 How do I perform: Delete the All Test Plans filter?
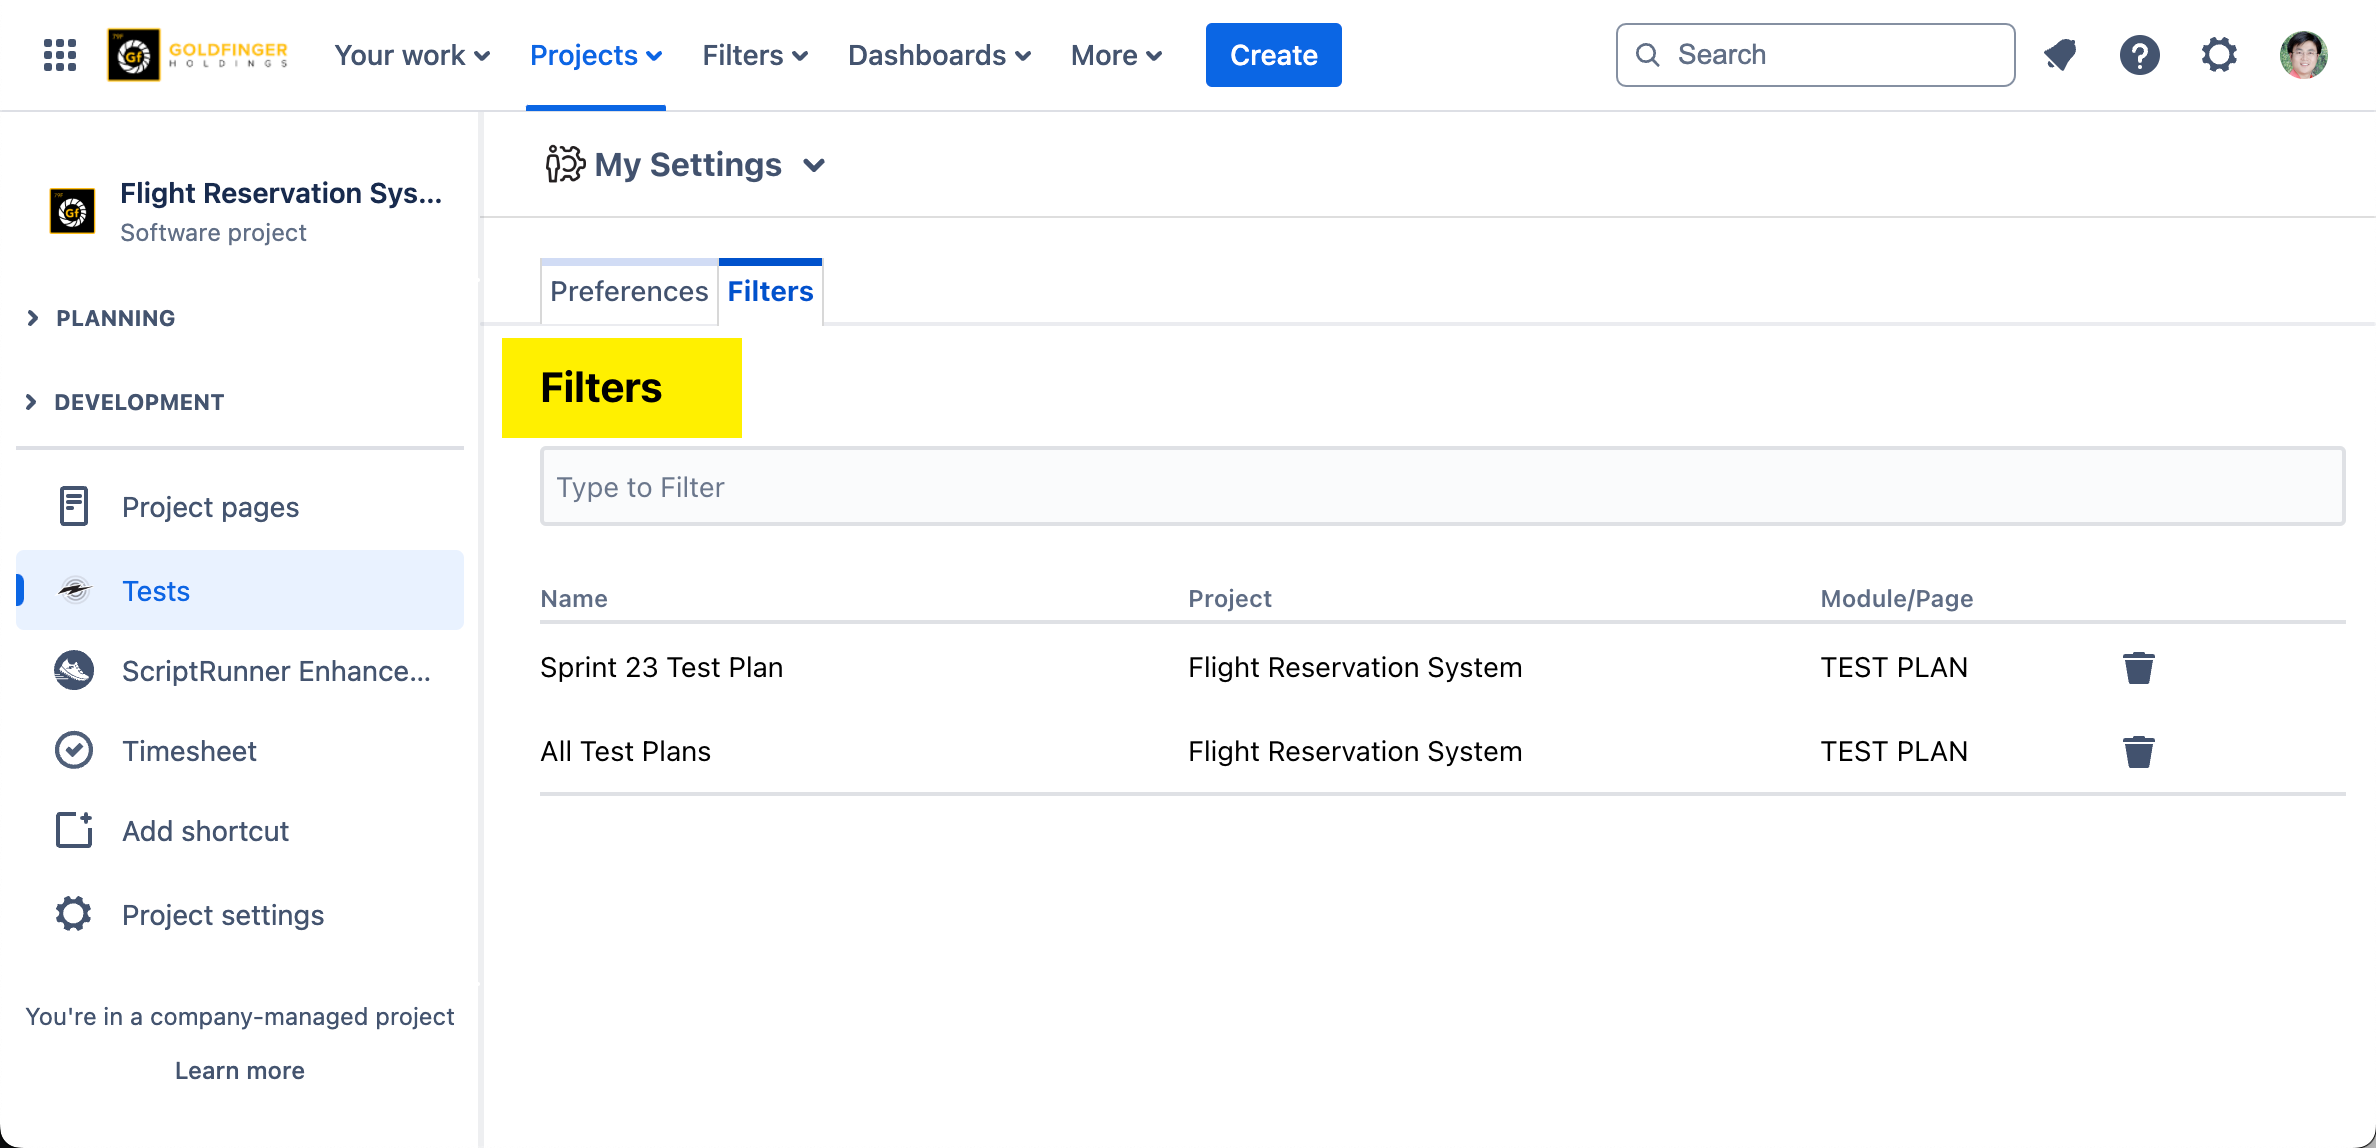[x=2138, y=752]
